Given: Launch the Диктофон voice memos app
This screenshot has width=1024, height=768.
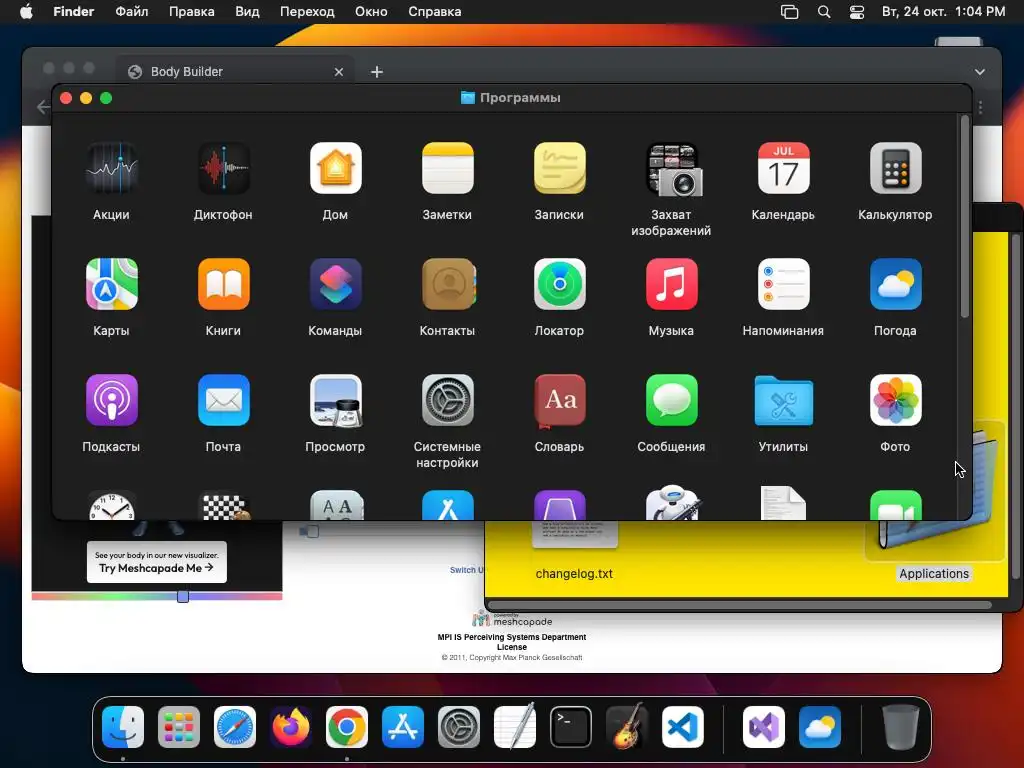Looking at the screenshot, I should (x=223, y=168).
